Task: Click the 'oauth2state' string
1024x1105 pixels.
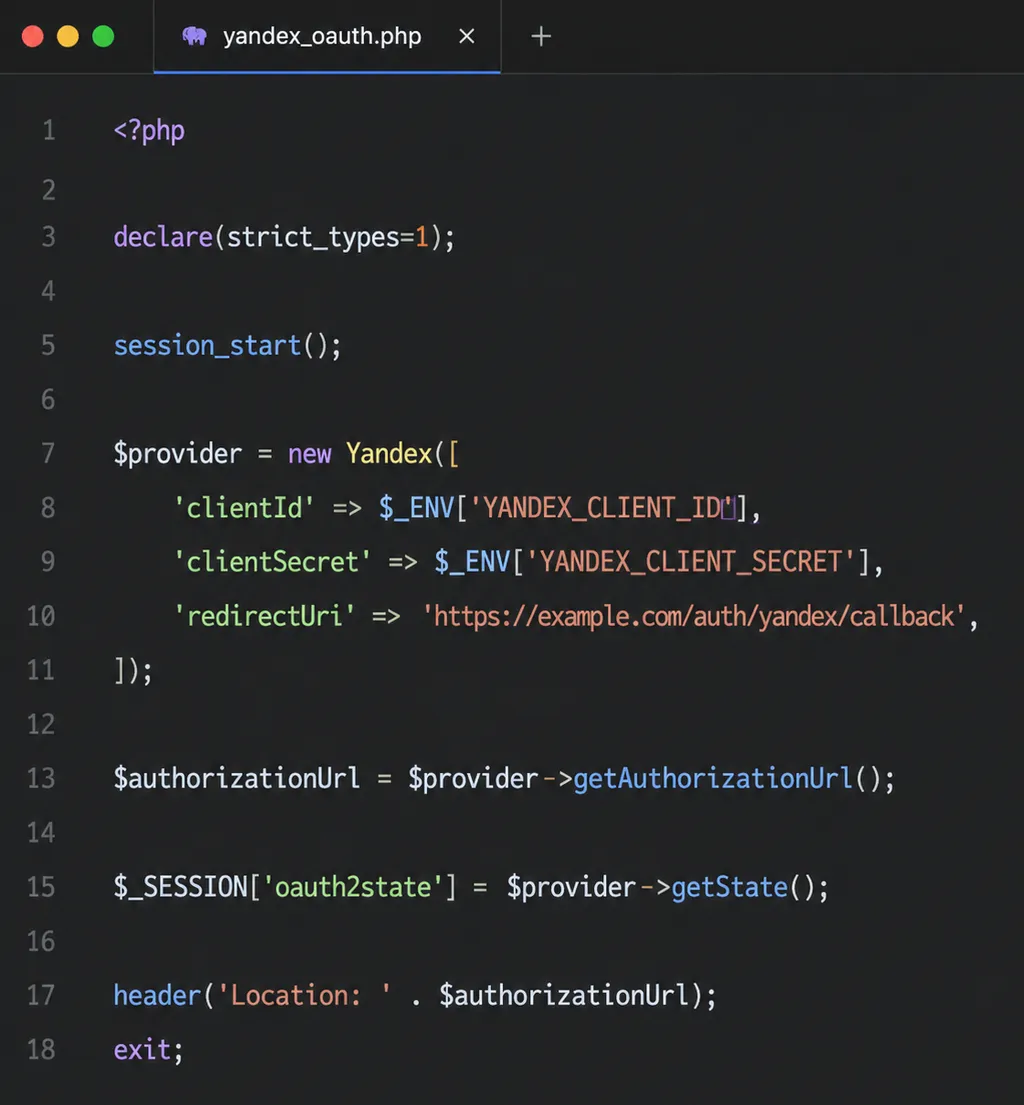Action: pos(352,887)
